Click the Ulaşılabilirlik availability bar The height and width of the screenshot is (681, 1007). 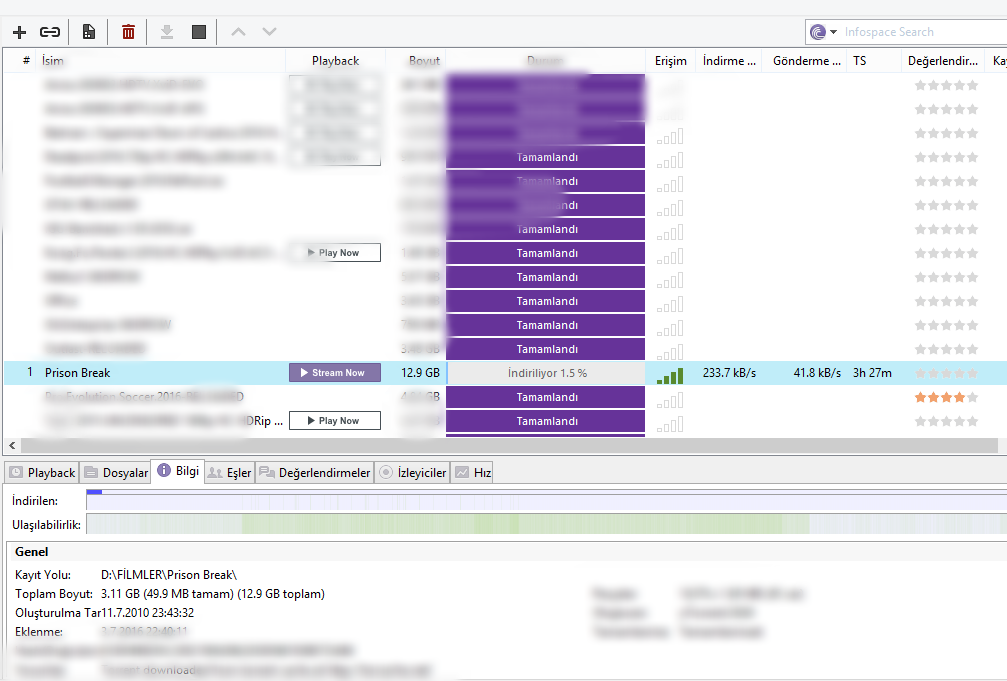pos(547,524)
